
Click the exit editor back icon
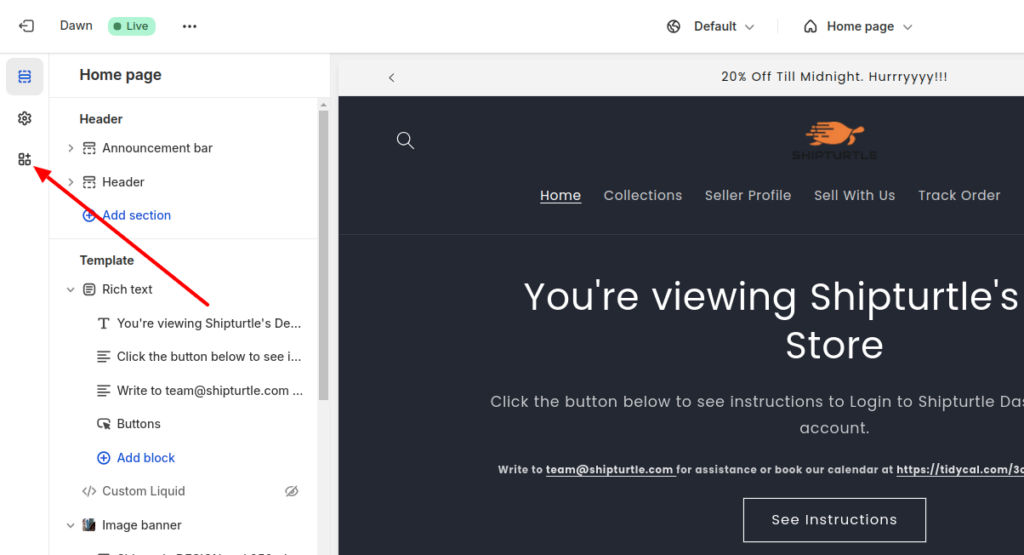click(26, 26)
